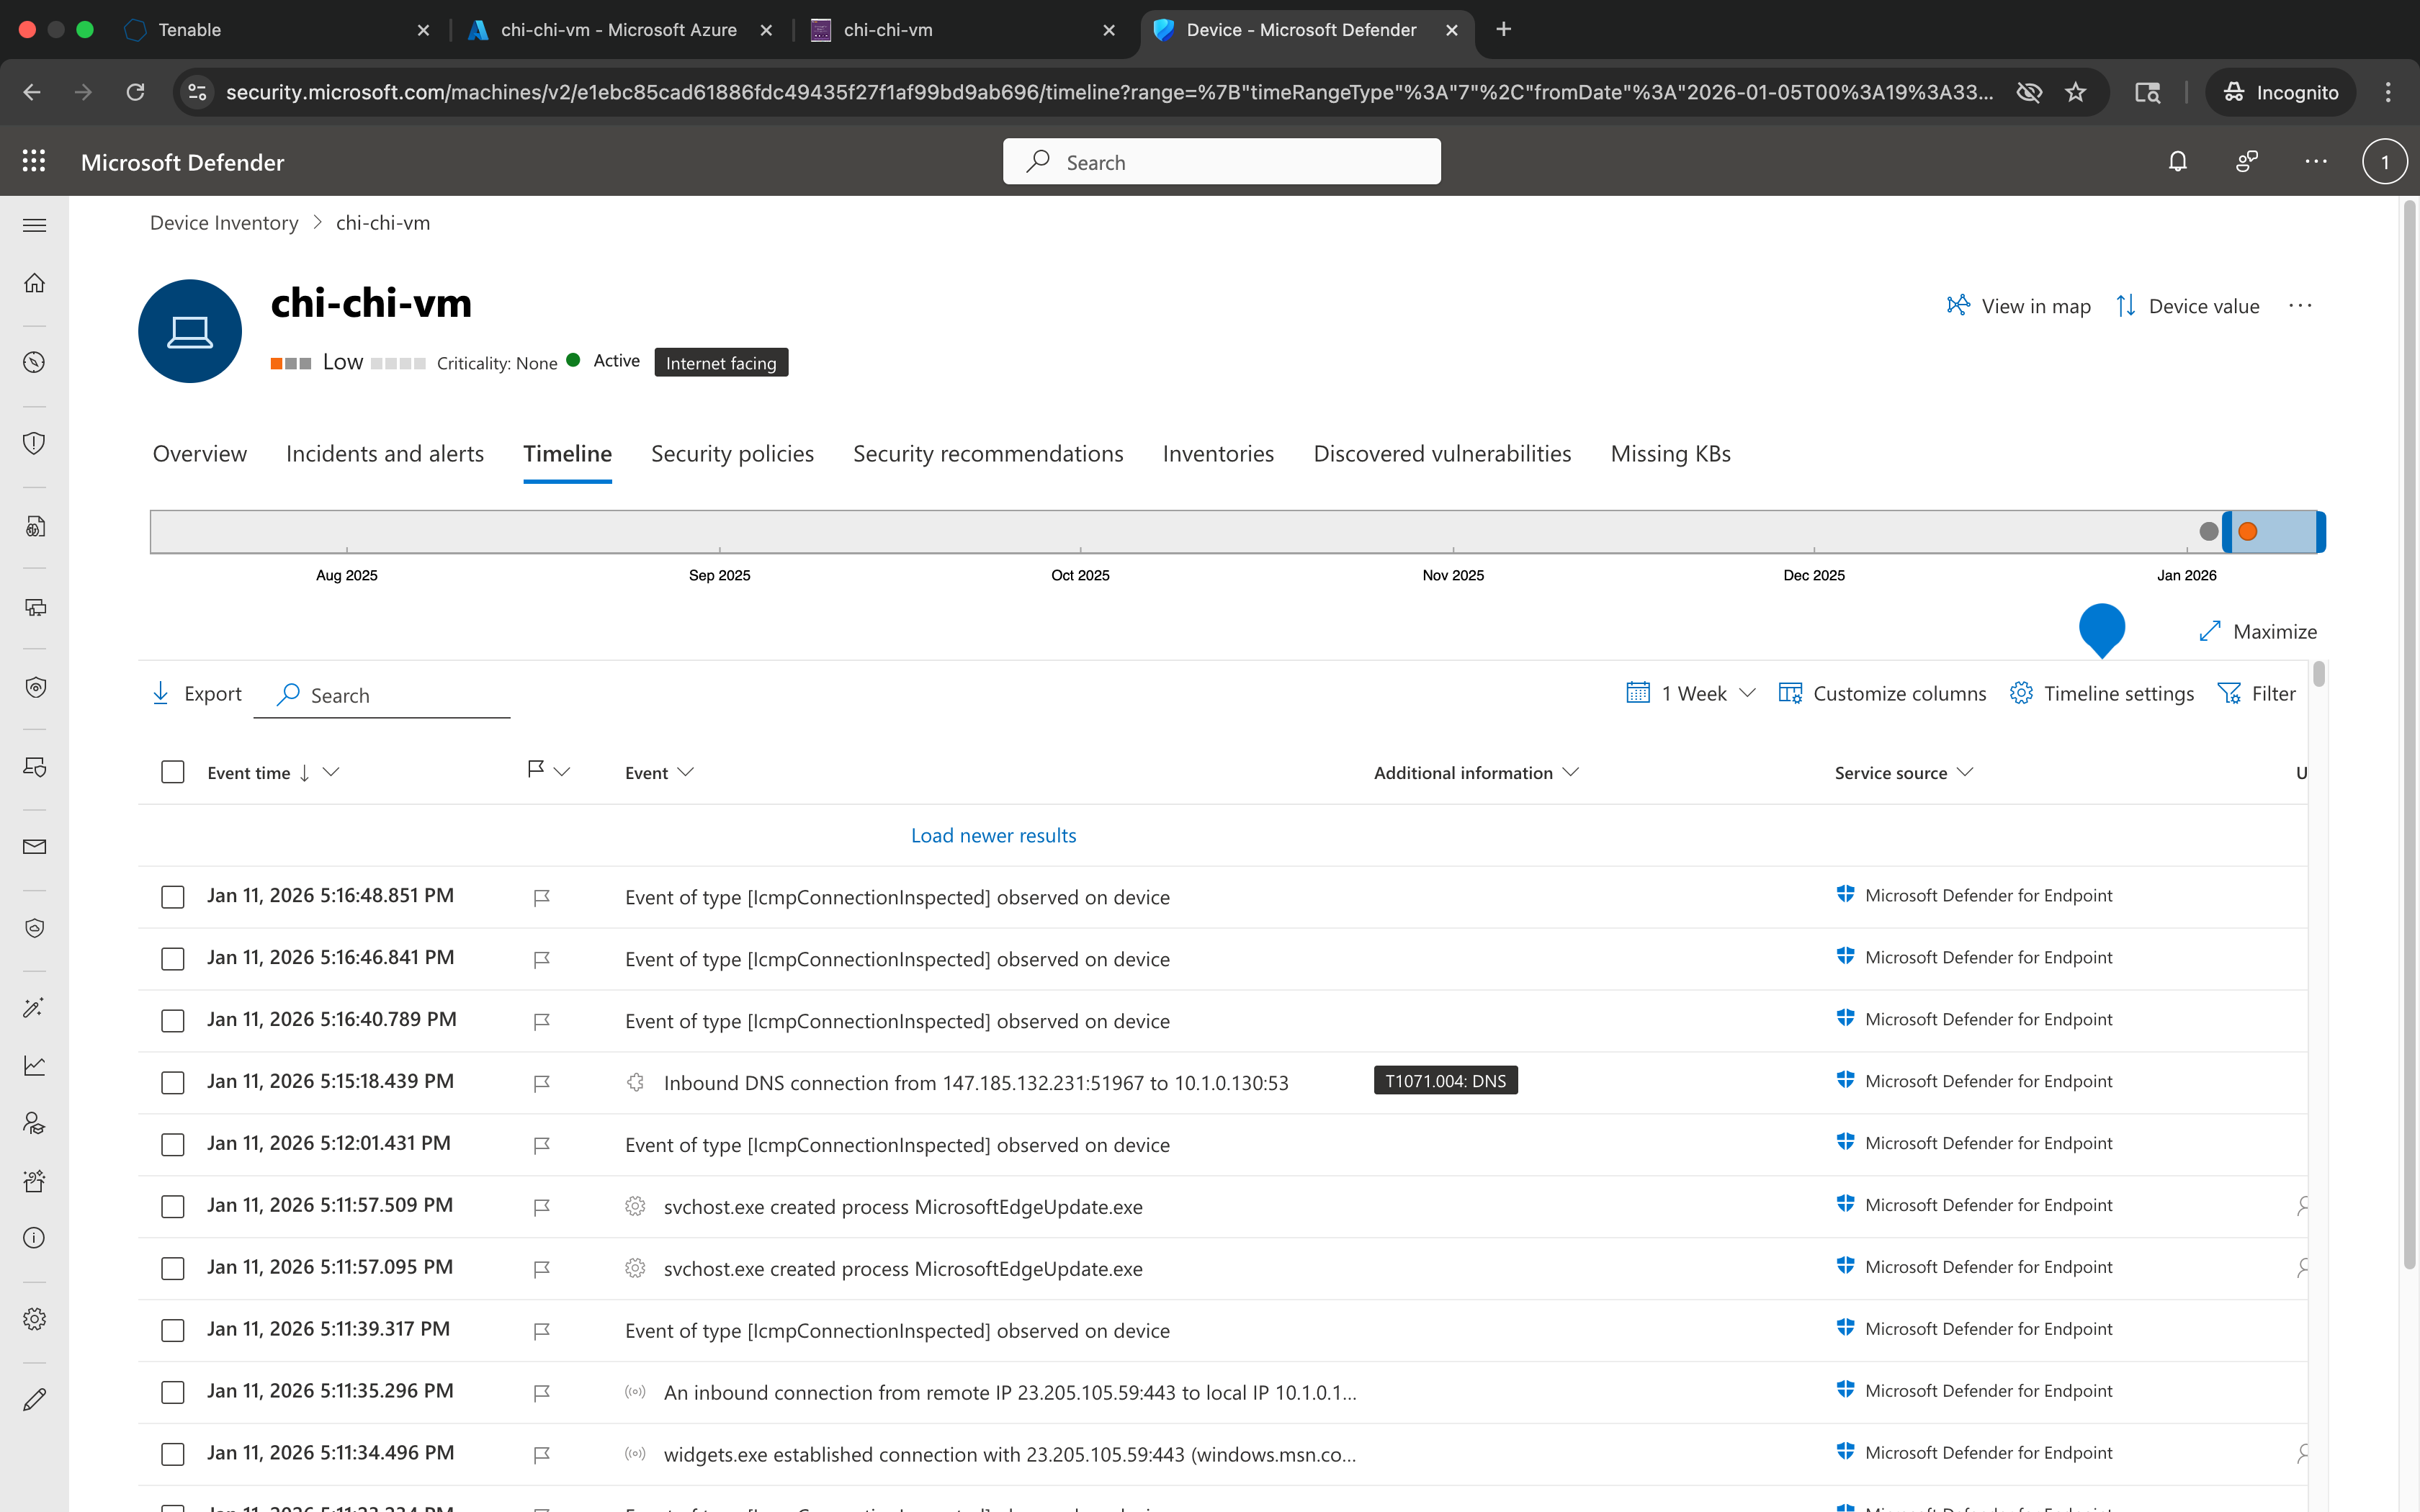Open the account avatar circle
The image size is (2420, 1512).
(x=2384, y=162)
